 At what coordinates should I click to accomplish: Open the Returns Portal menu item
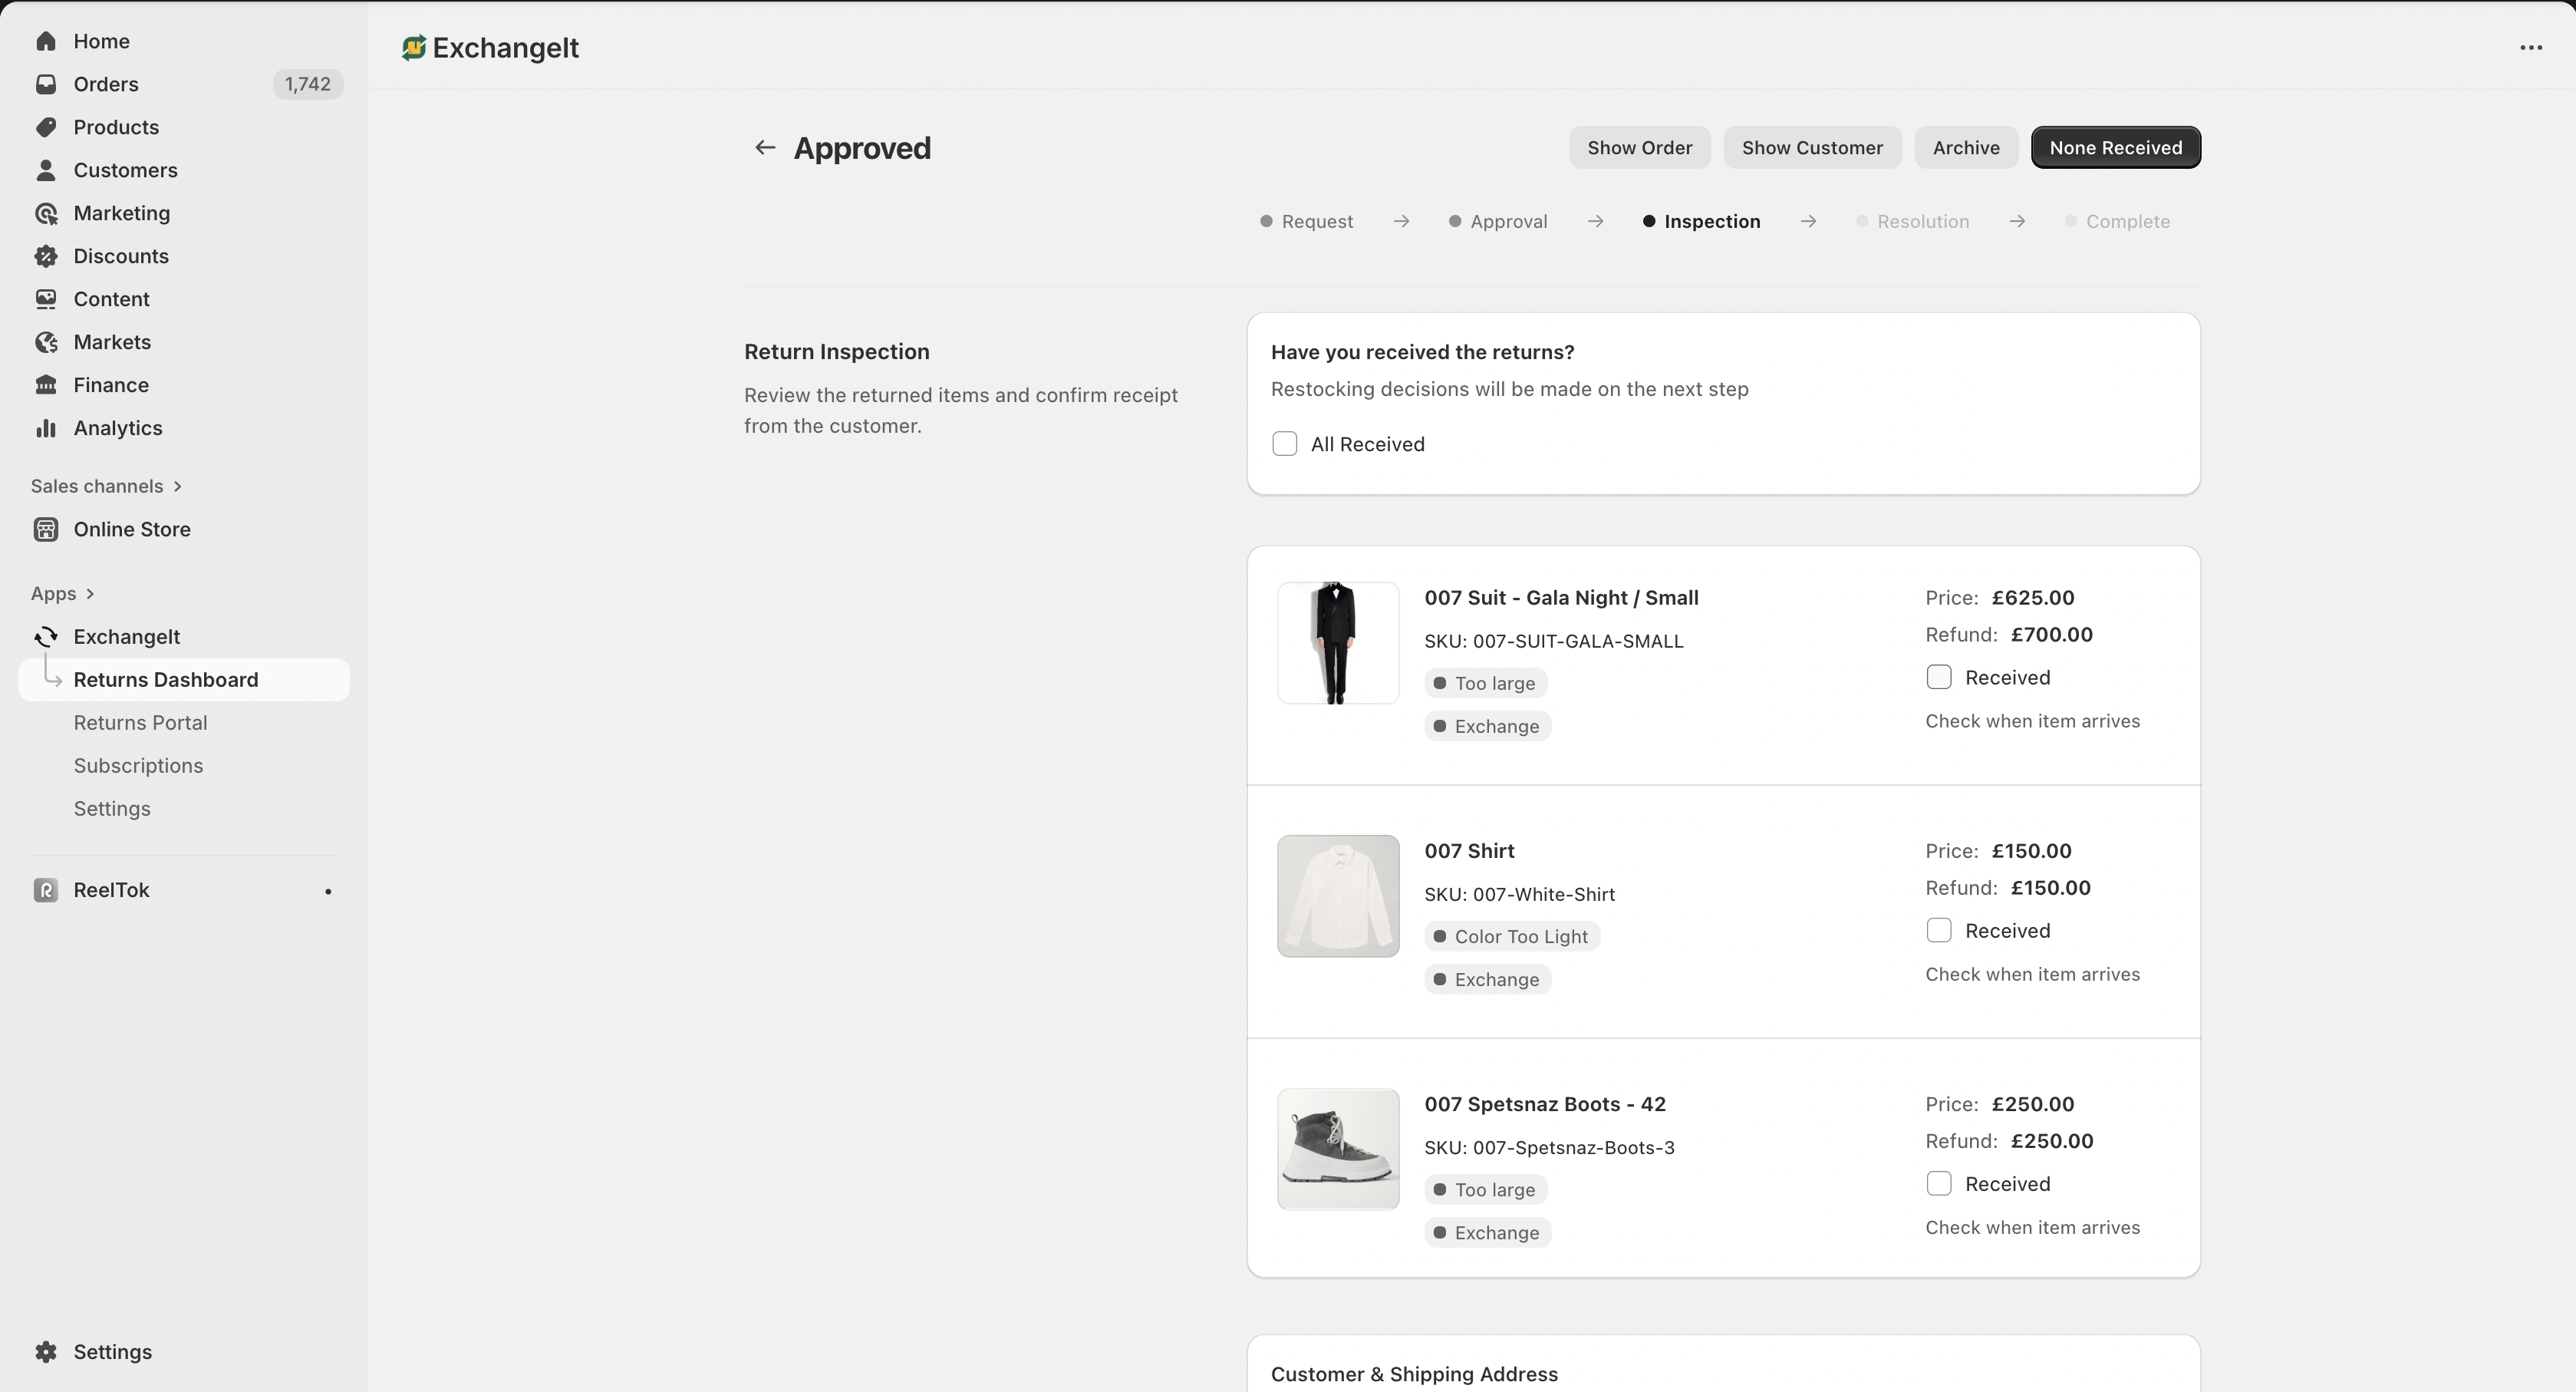coord(140,723)
